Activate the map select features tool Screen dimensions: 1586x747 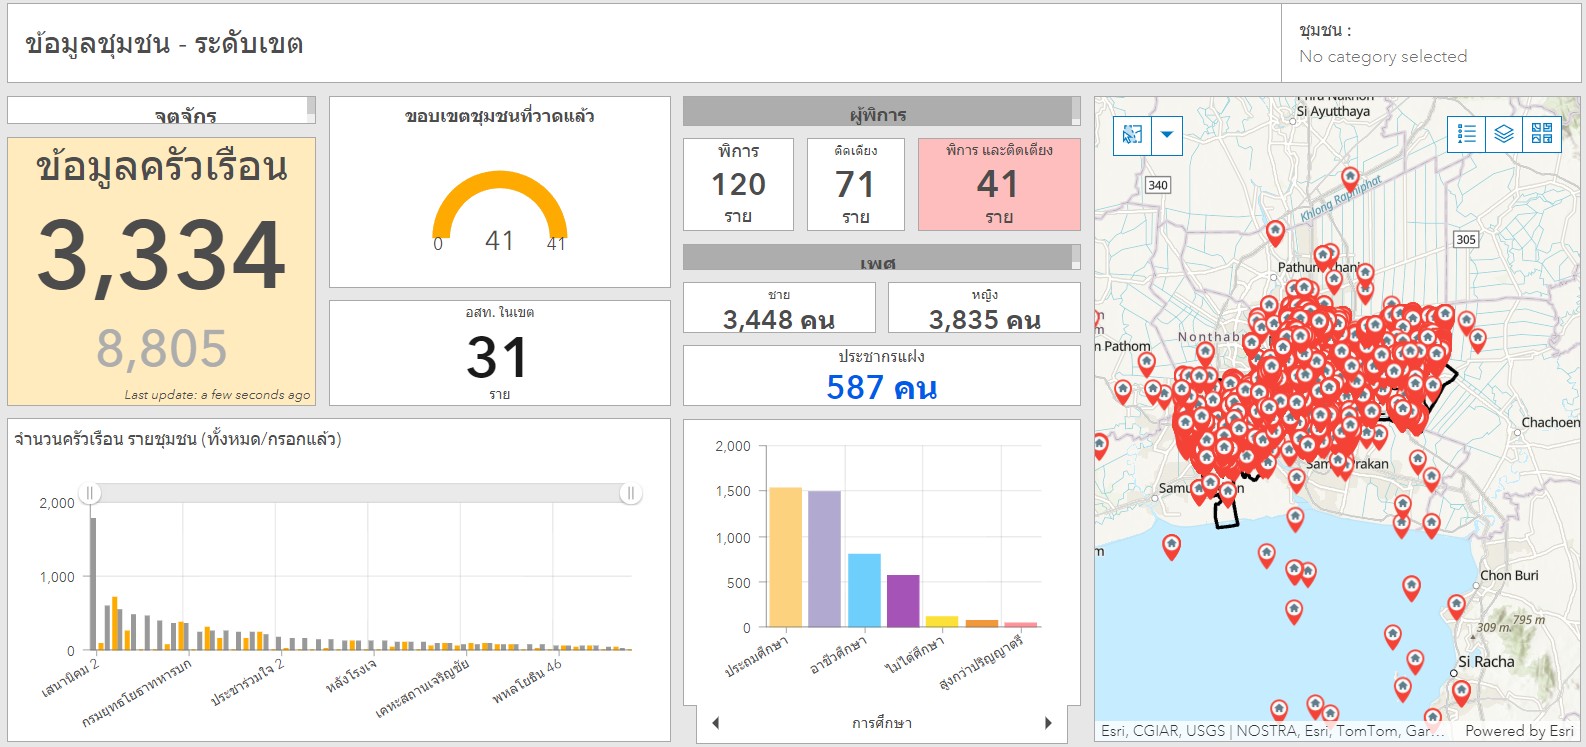(x=1132, y=135)
